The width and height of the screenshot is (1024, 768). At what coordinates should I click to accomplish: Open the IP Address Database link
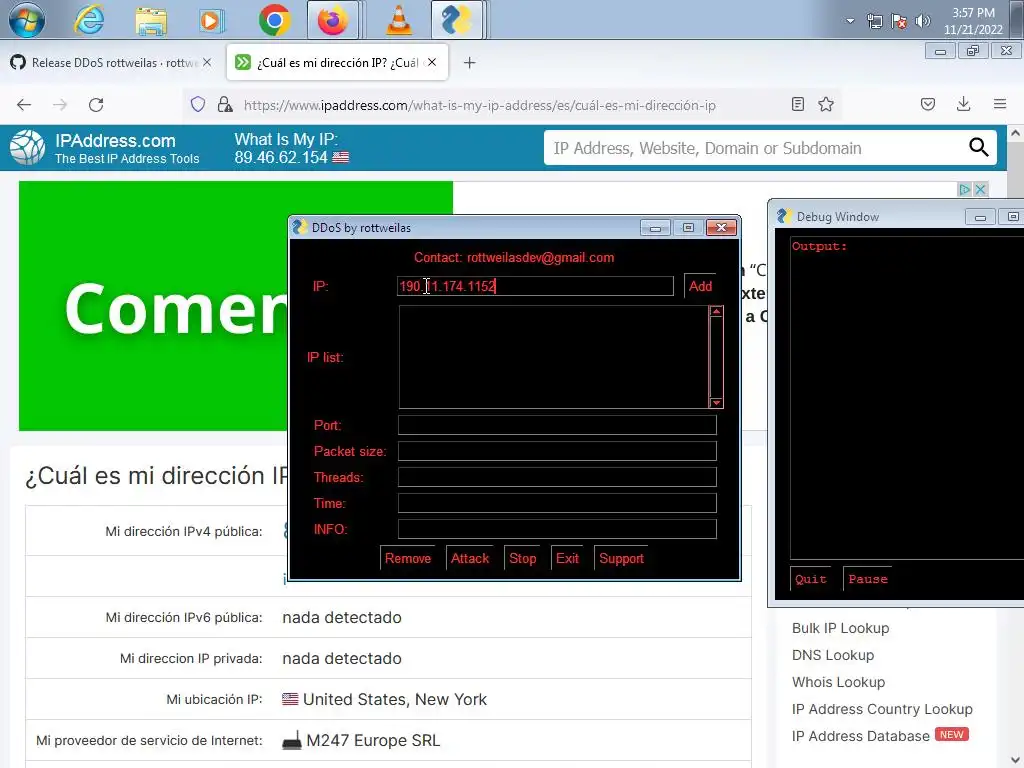tap(861, 736)
